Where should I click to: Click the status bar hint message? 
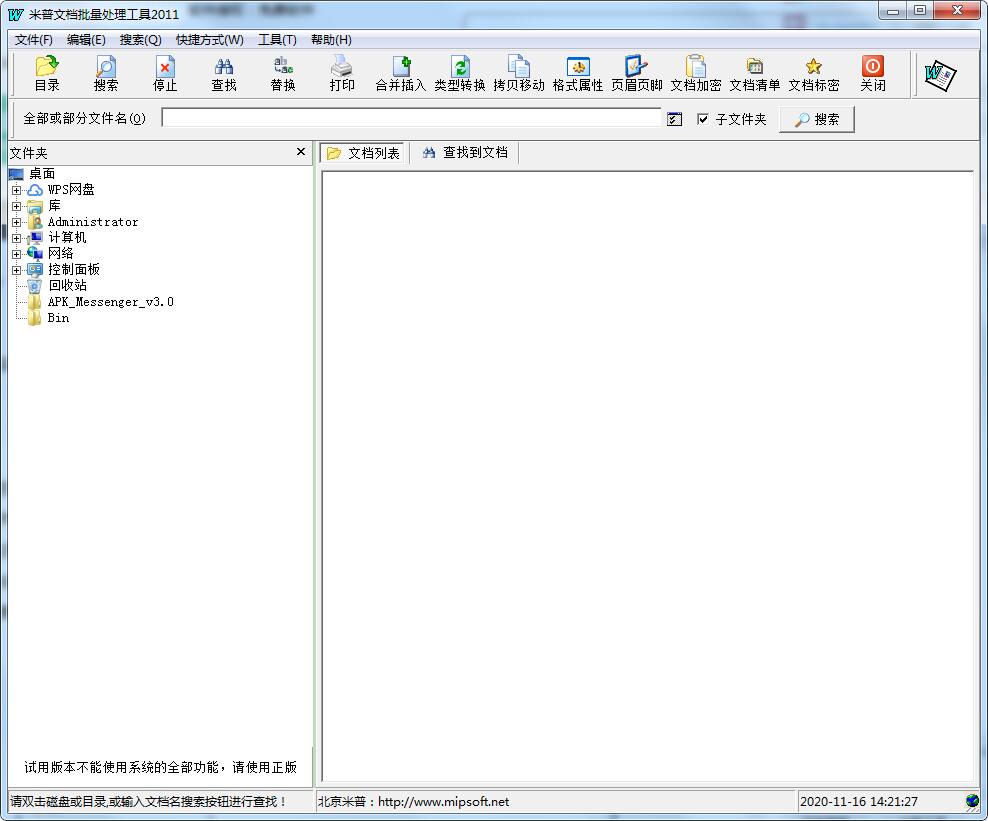pyautogui.click(x=149, y=801)
